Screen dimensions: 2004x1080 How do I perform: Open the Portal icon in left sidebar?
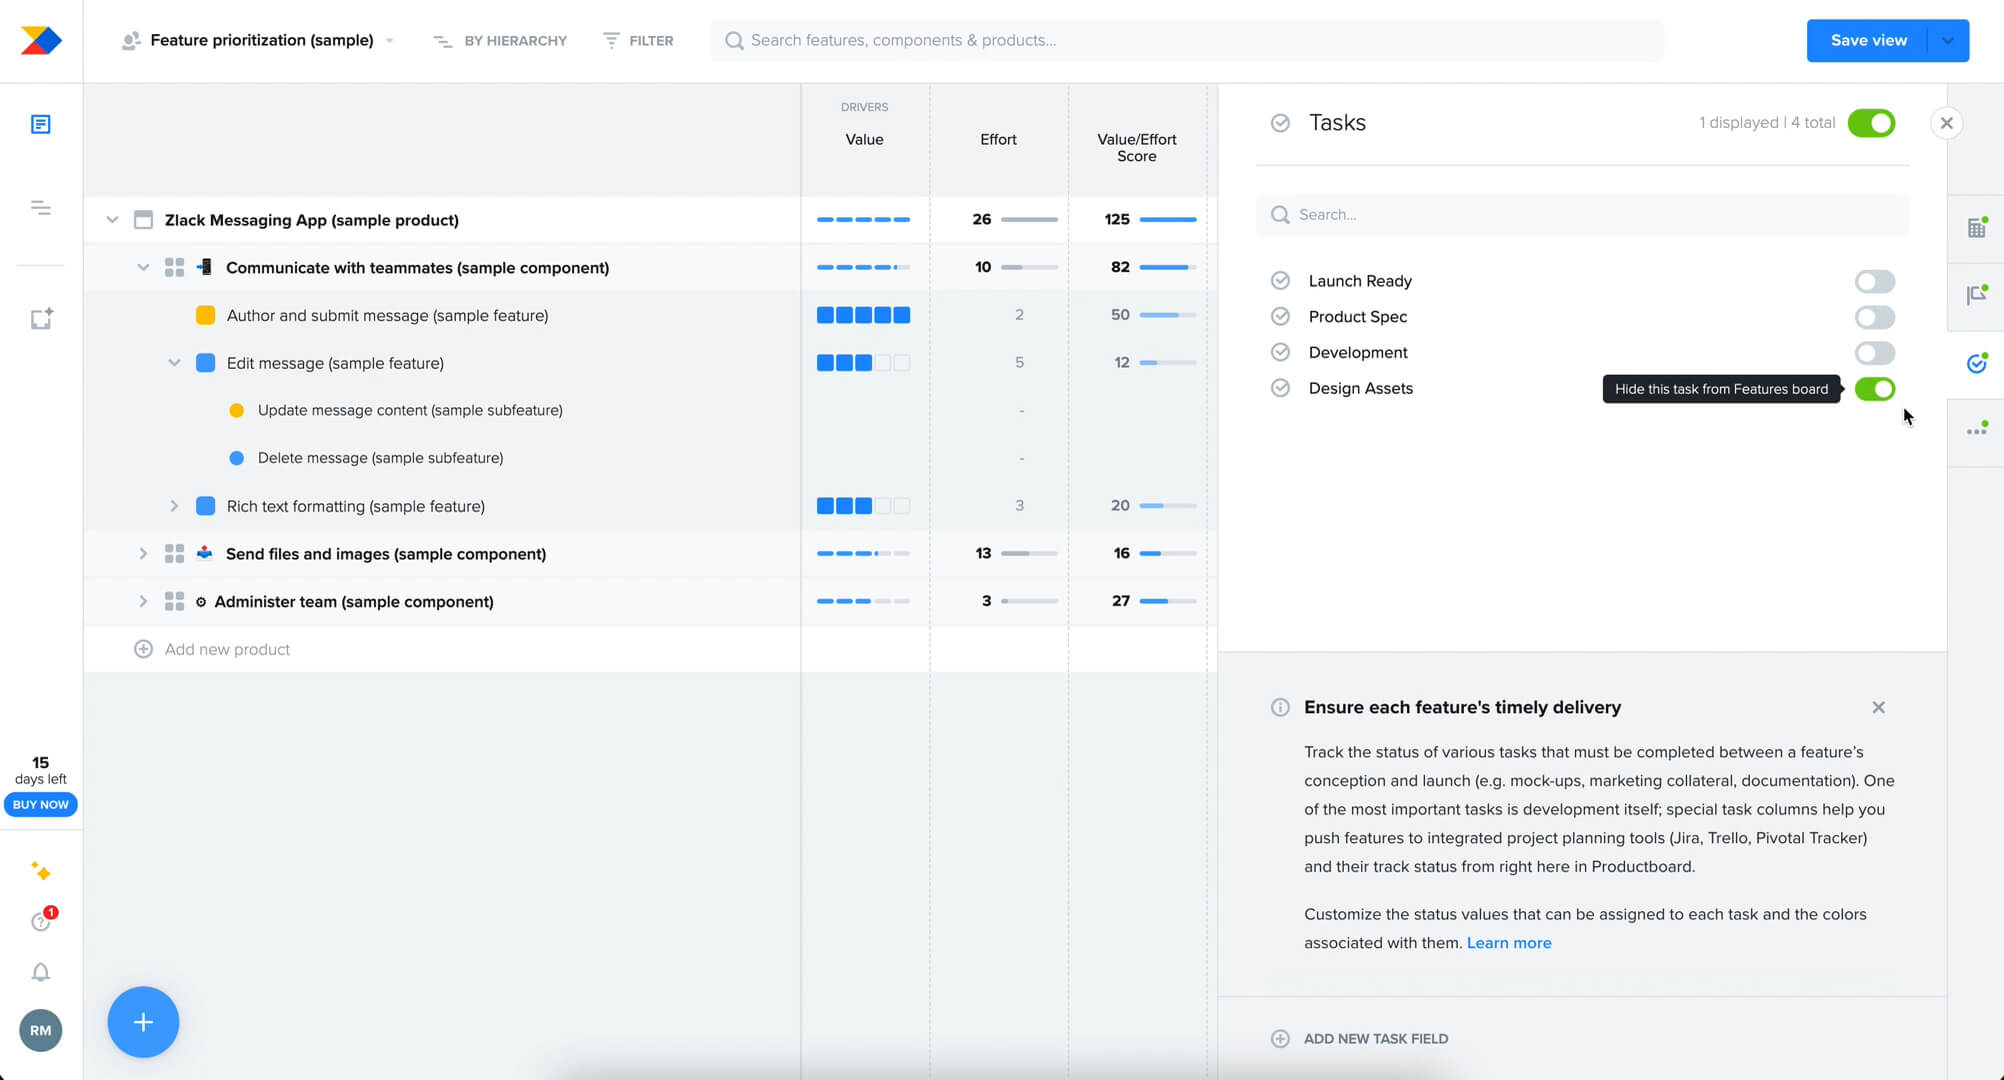coord(40,318)
